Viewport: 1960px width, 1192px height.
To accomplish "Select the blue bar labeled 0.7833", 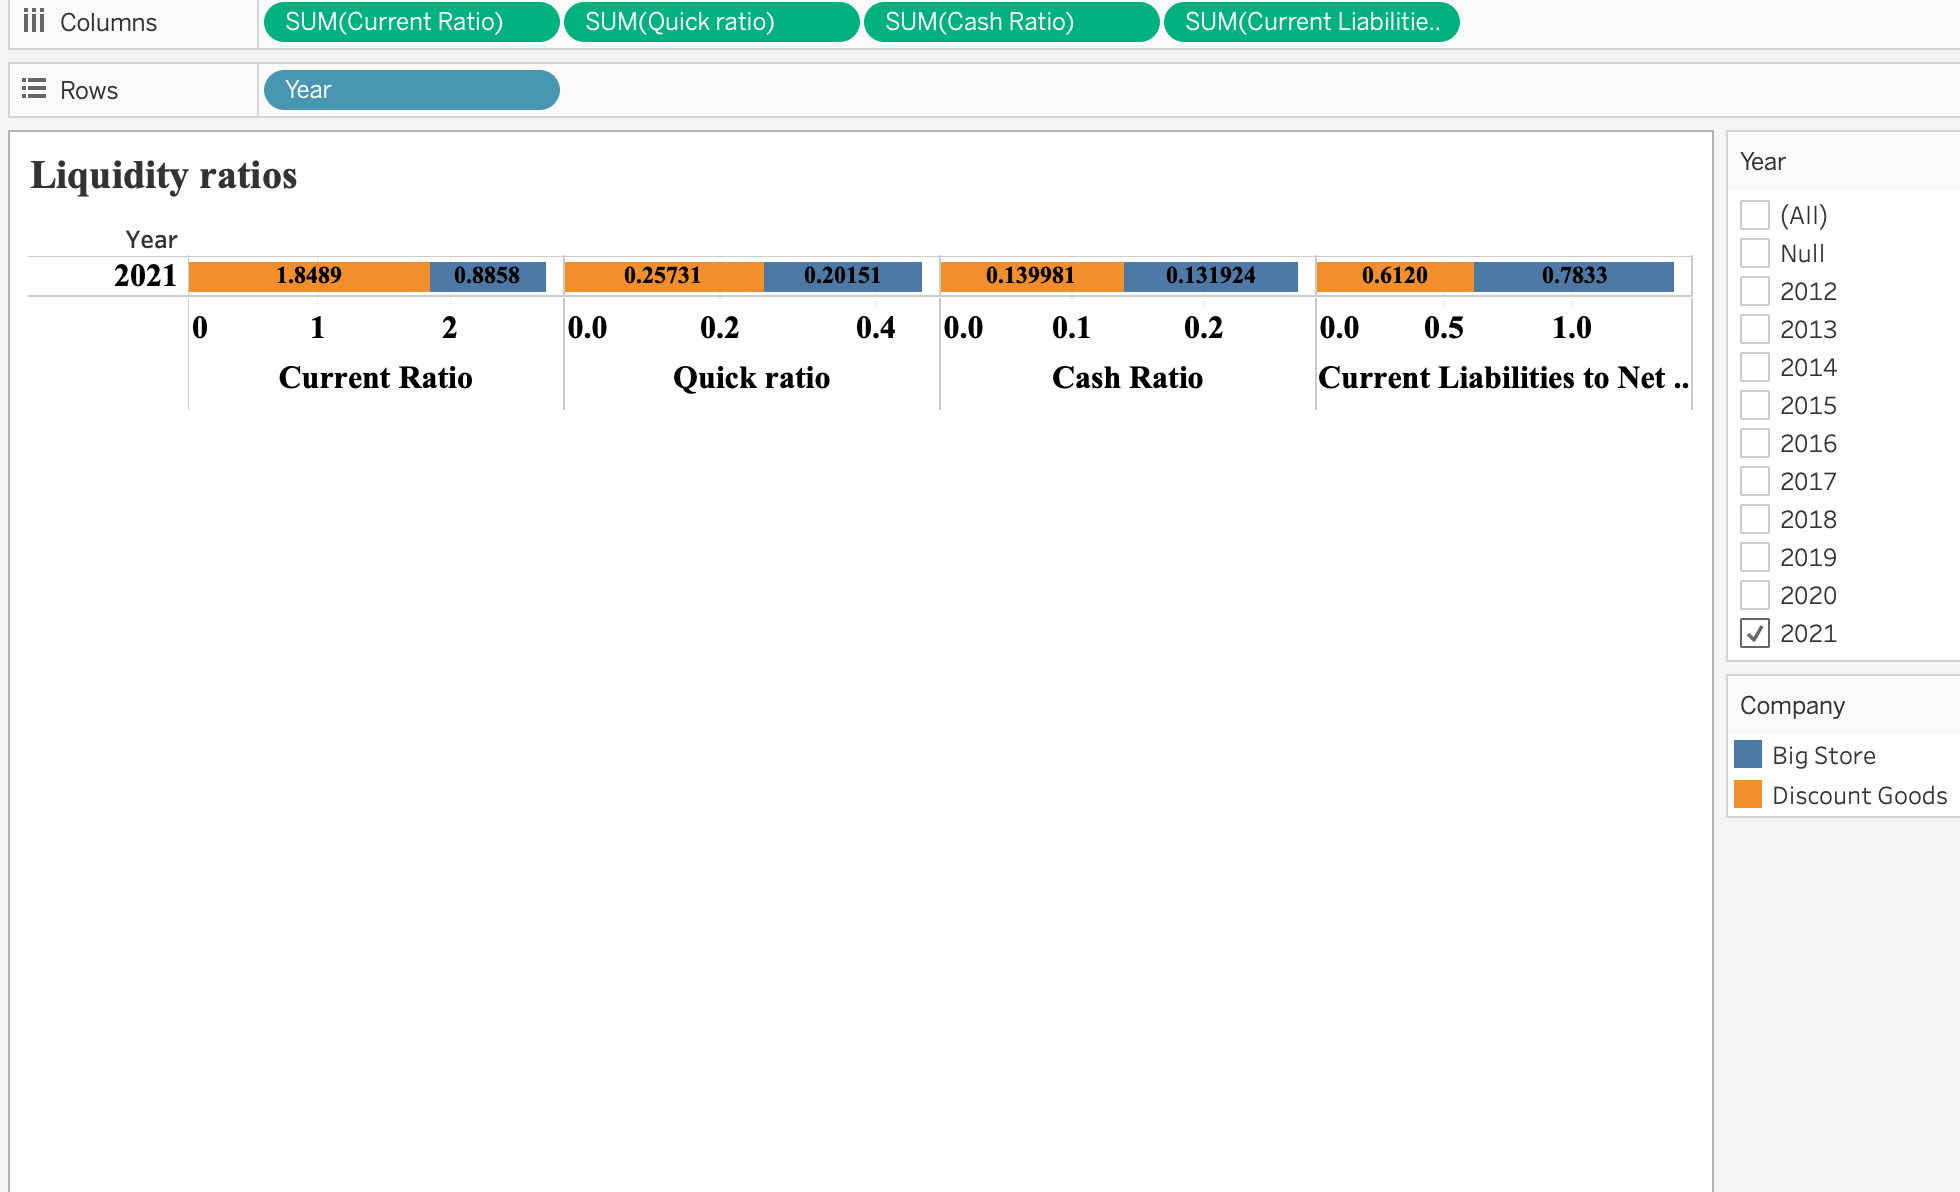I will (x=1573, y=276).
